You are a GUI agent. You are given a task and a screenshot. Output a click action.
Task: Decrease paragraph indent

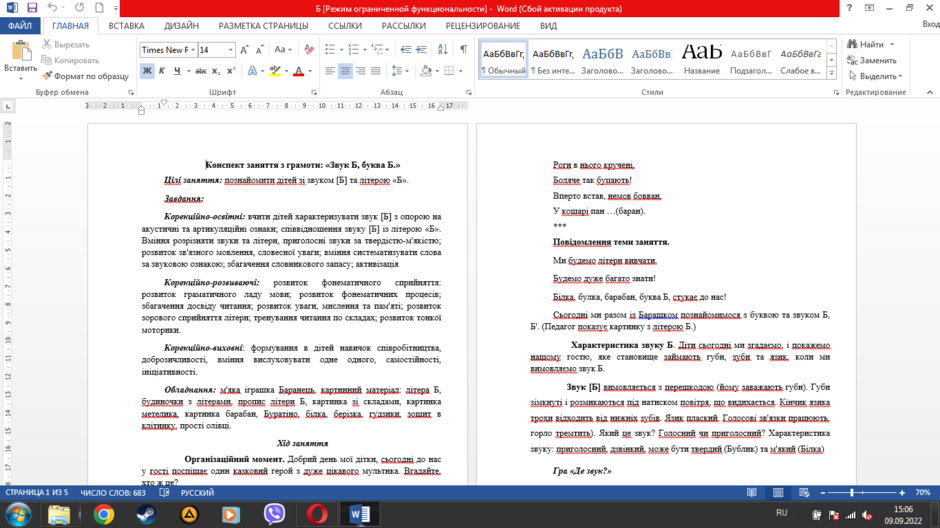tap(406, 50)
